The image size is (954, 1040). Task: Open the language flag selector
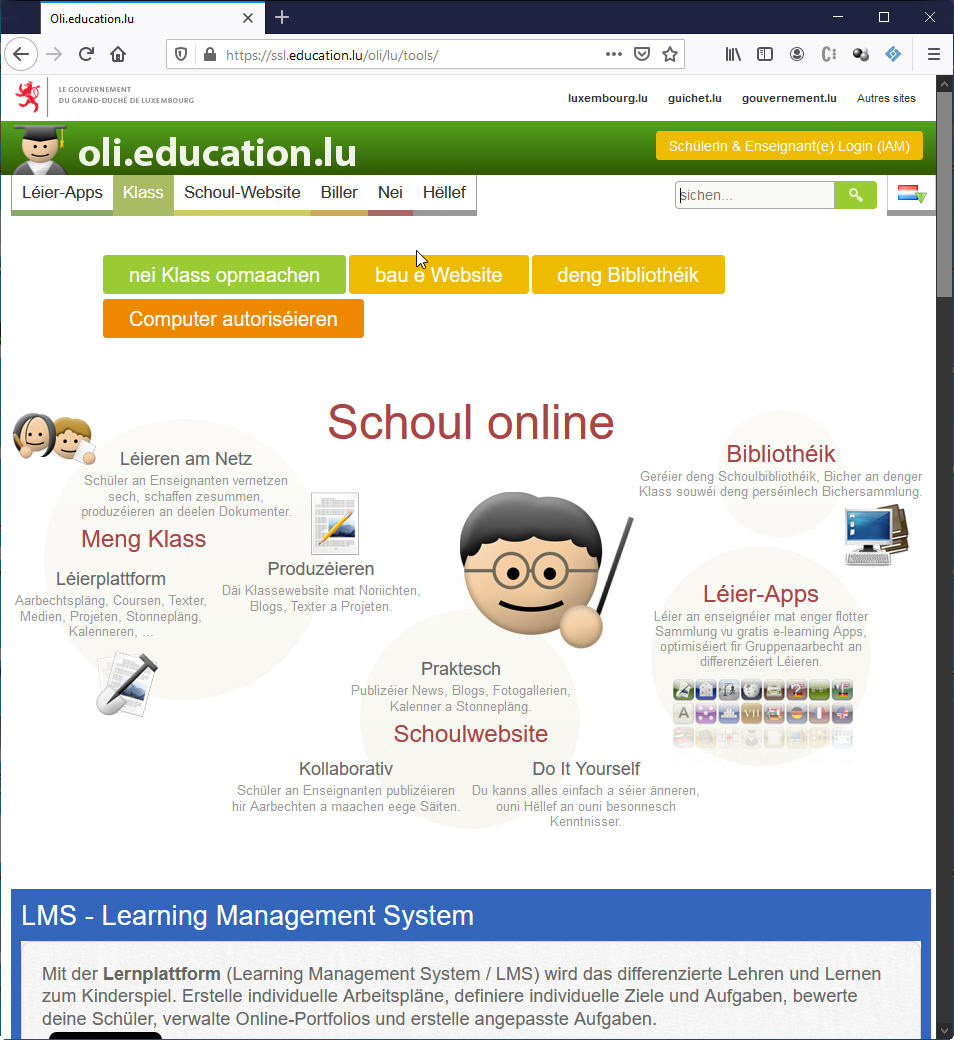pos(912,194)
